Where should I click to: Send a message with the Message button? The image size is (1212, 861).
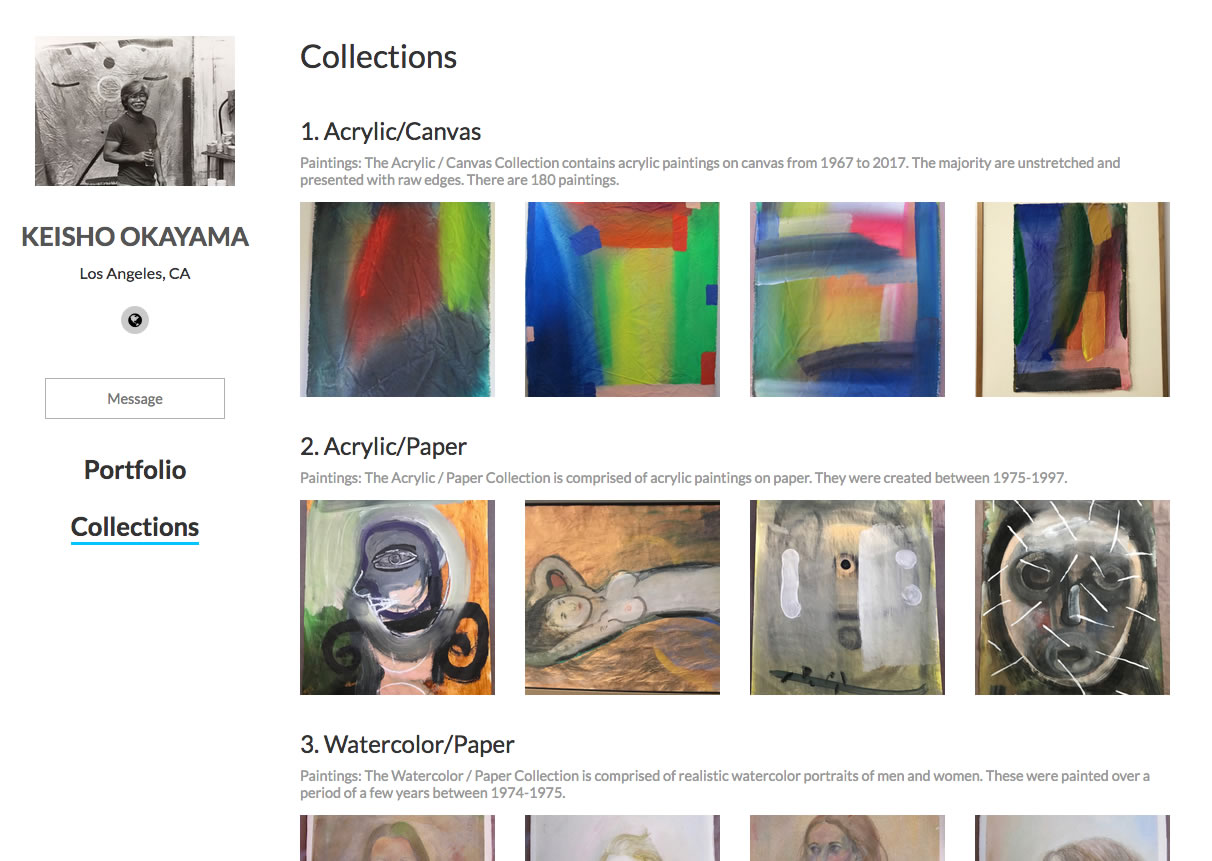(135, 398)
